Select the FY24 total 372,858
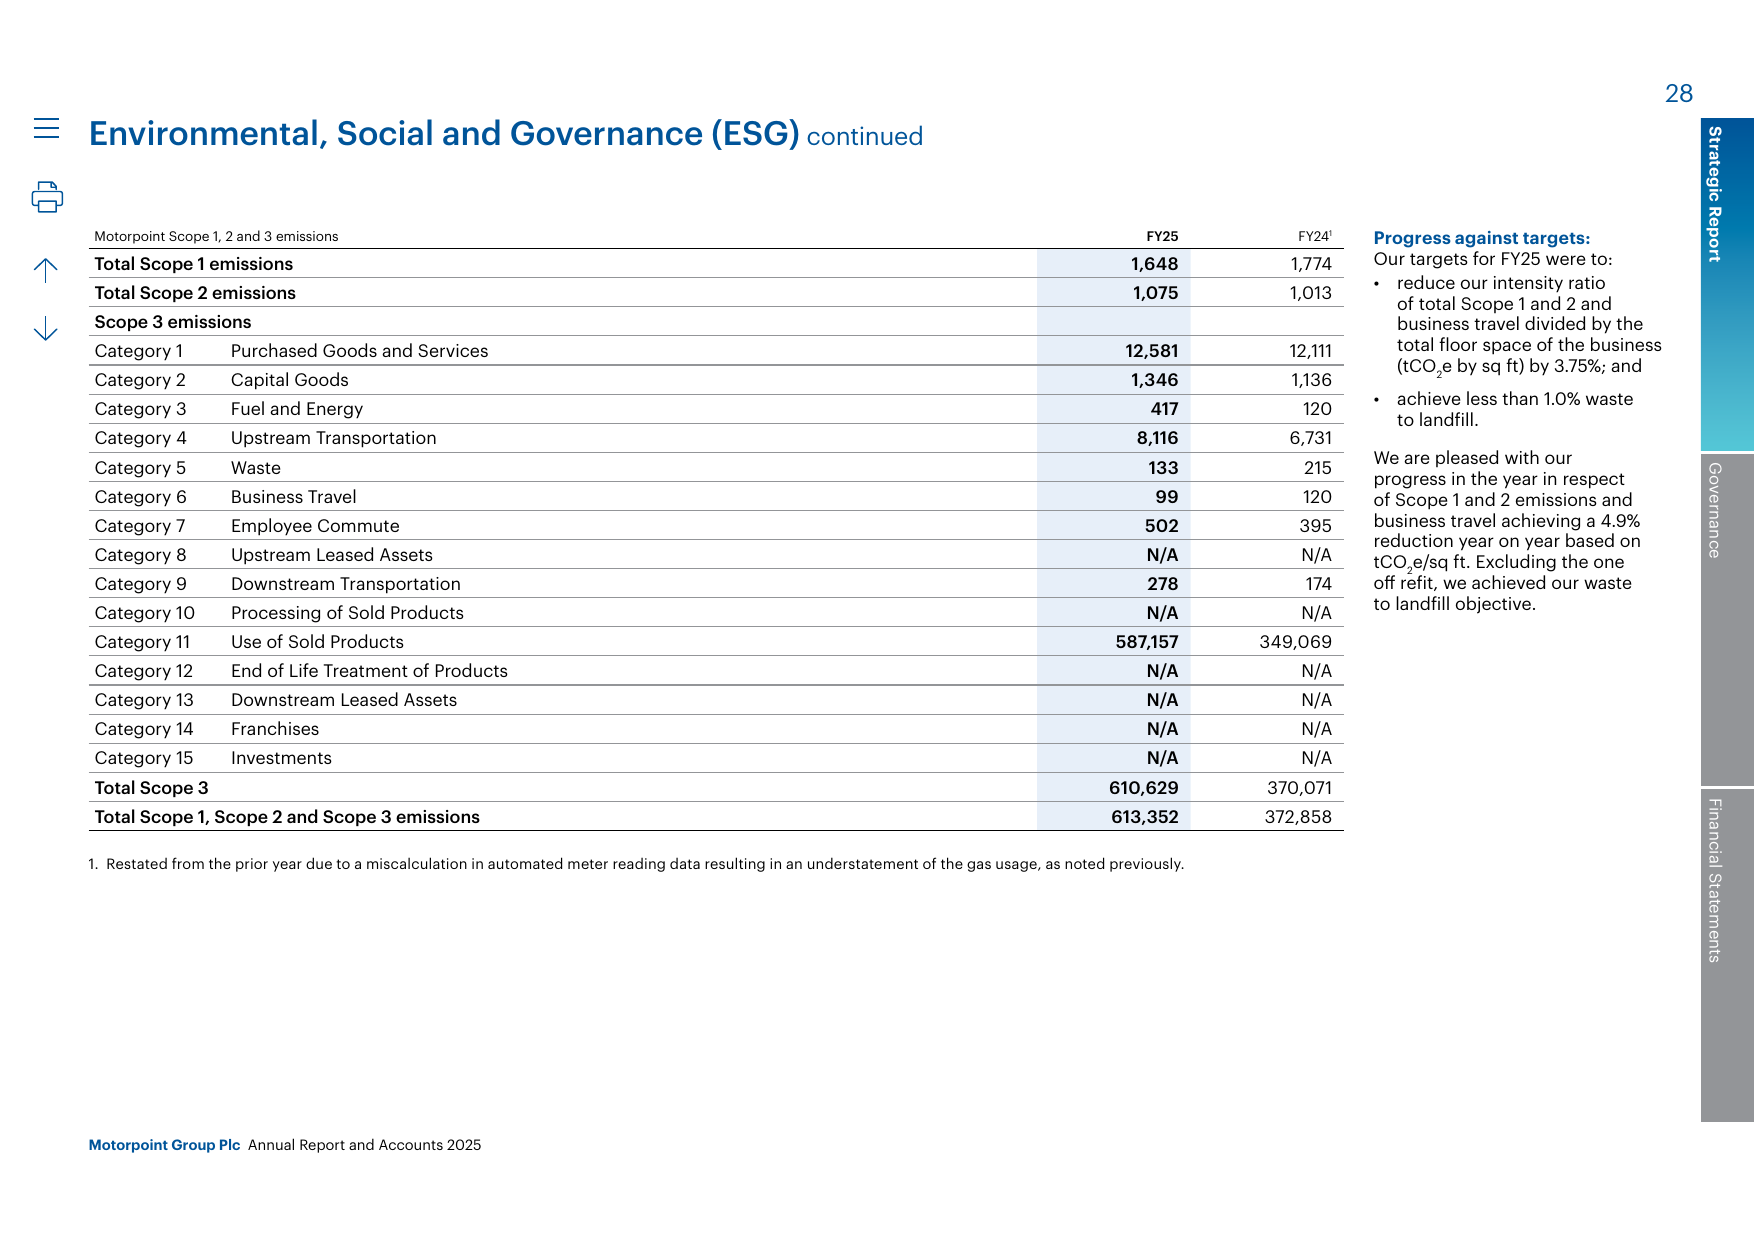Viewport: 1754px width, 1241px height. [1298, 817]
